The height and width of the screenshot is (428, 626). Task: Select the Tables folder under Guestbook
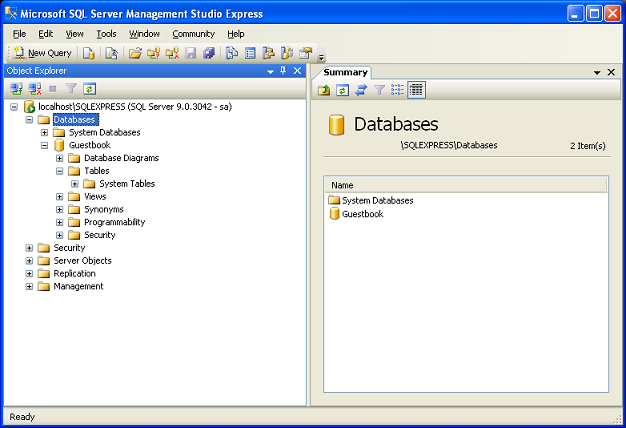pos(97,171)
